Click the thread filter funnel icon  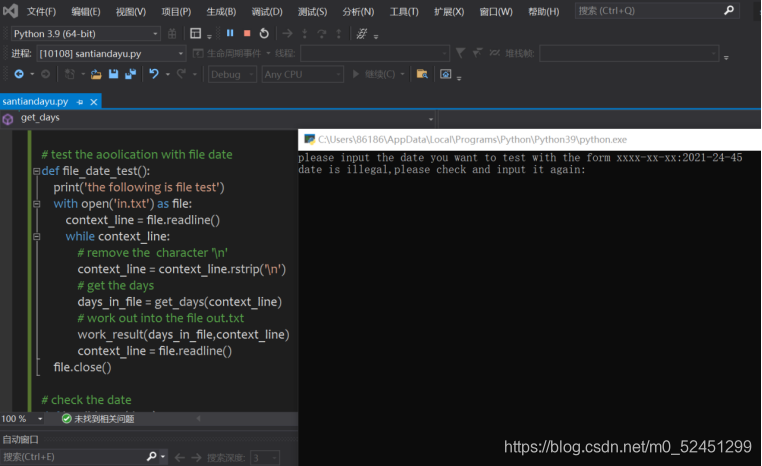pos(461,53)
